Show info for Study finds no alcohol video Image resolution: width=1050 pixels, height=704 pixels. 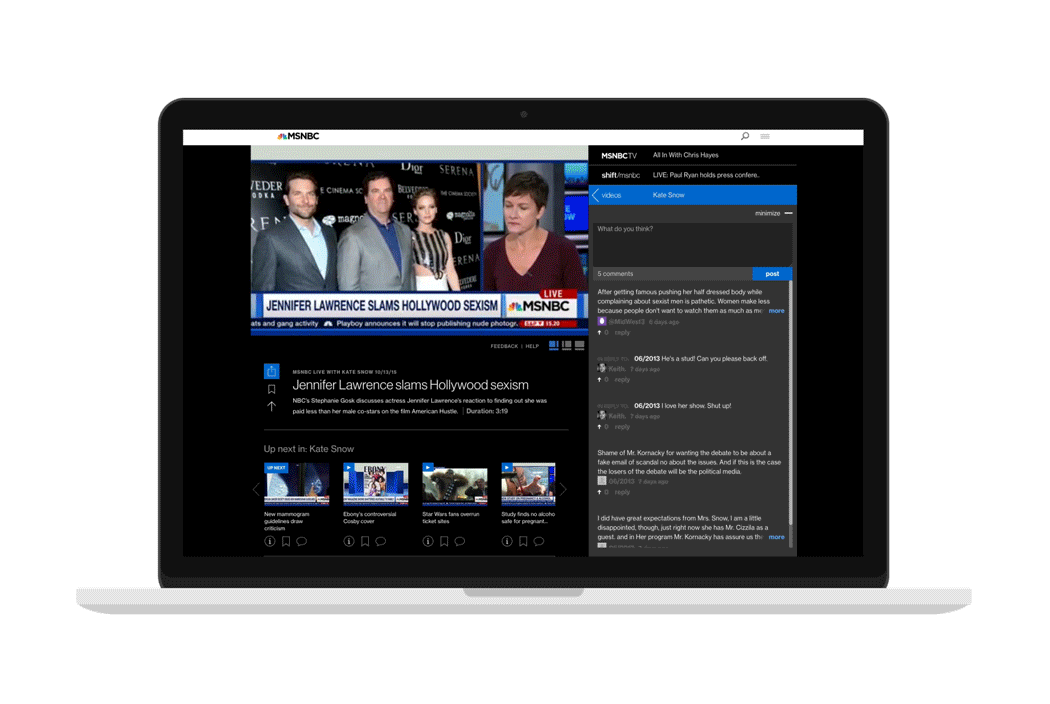pos(507,541)
